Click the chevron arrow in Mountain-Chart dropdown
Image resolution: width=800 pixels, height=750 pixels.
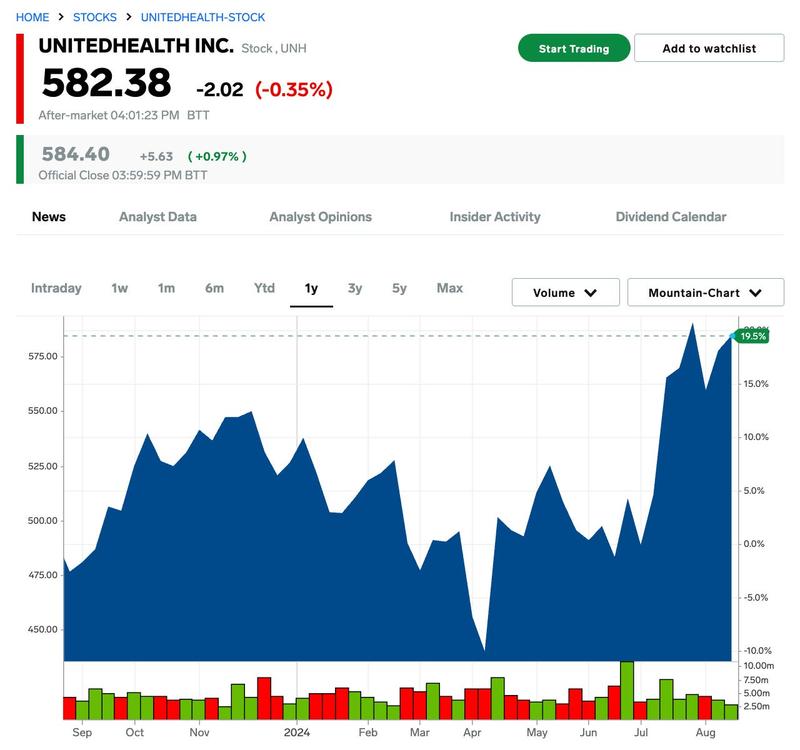click(756, 293)
